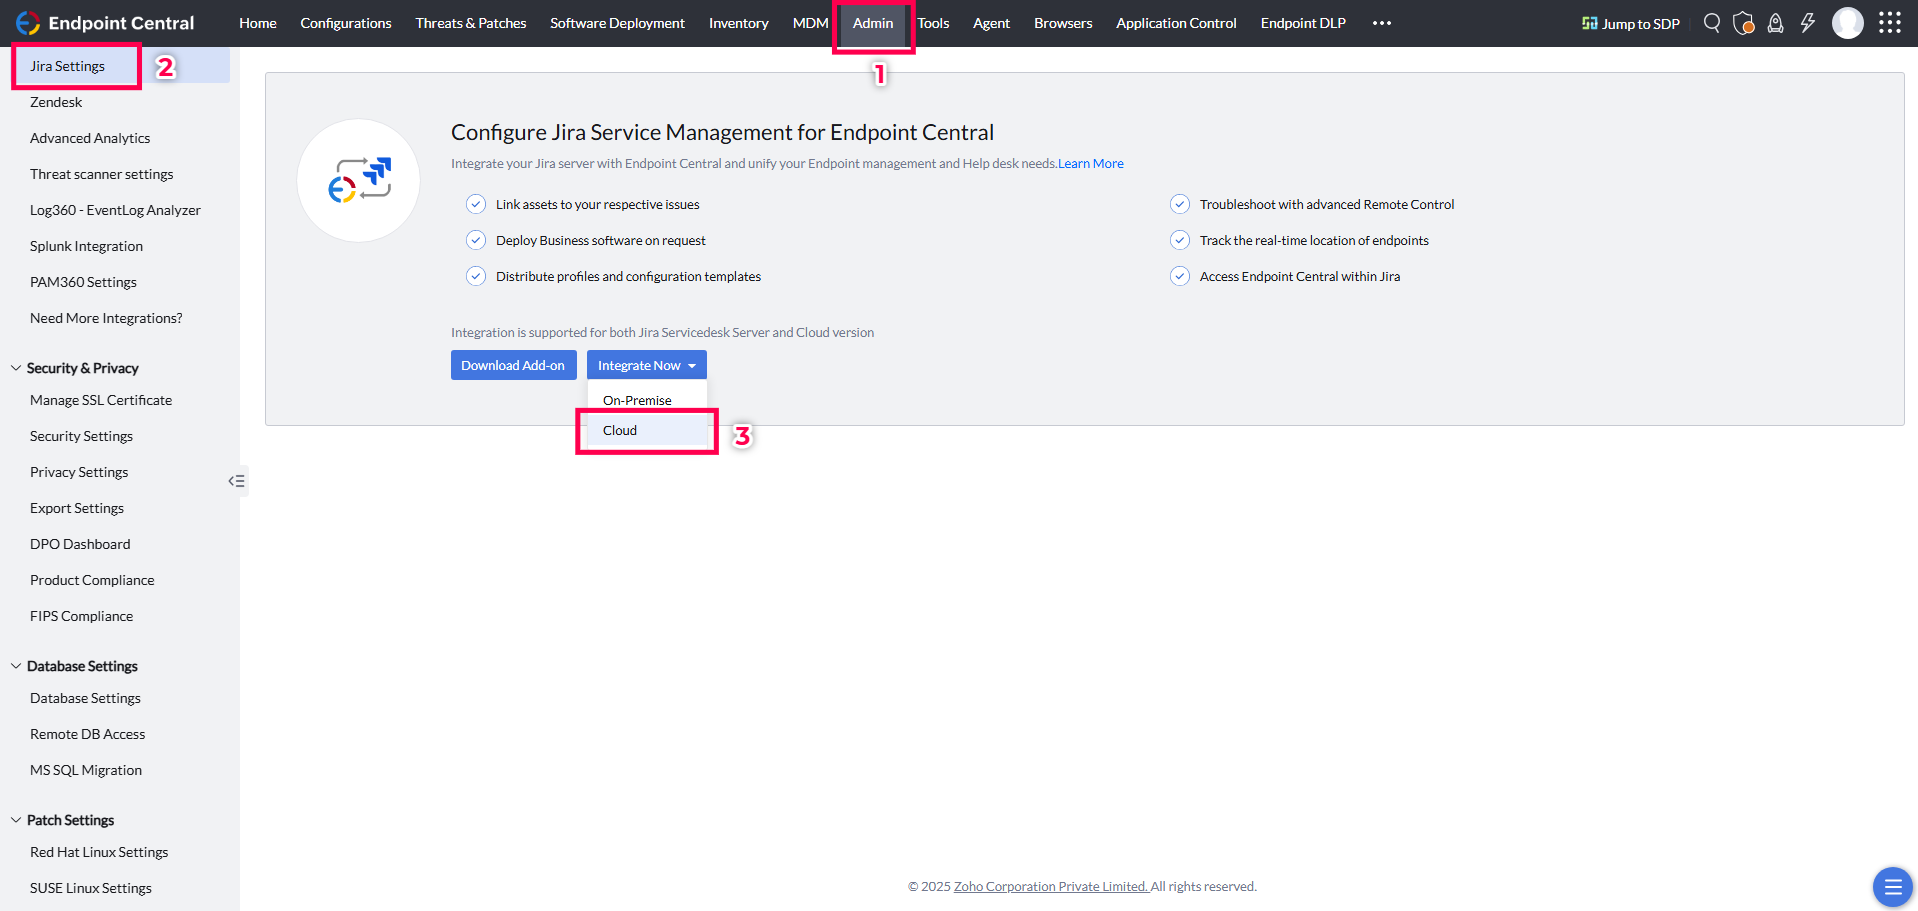Open the apps grid launcher icon
The height and width of the screenshot is (911, 1918).
(1890, 23)
